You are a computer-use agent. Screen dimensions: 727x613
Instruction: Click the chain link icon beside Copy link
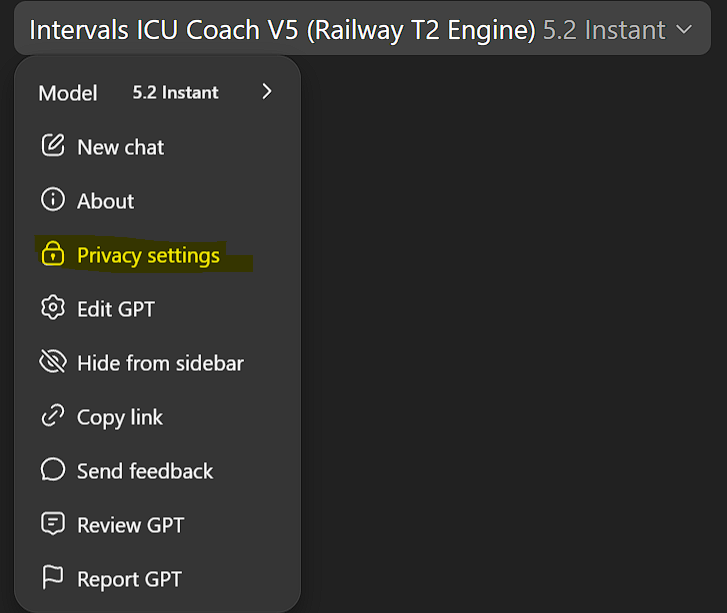click(52, 417)
